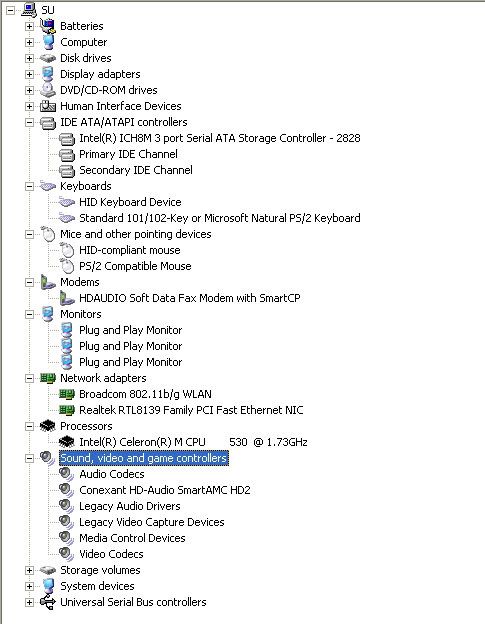Viewport: 485px width, 624px height.
Task: Collapse the Monitors node
Action: click(x=29, y=314)
